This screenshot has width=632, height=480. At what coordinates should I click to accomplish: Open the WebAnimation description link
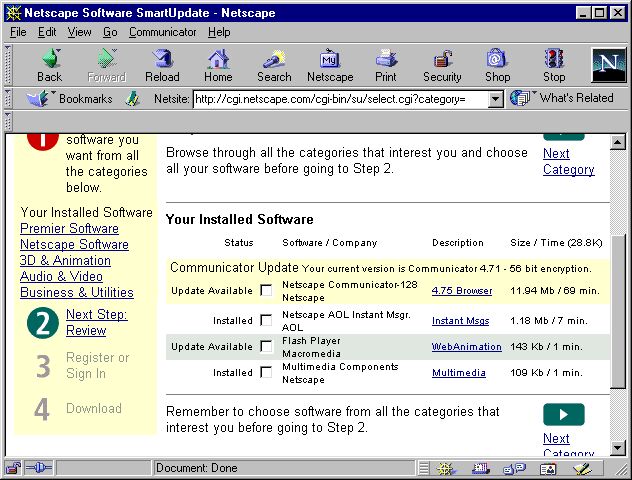467,347
